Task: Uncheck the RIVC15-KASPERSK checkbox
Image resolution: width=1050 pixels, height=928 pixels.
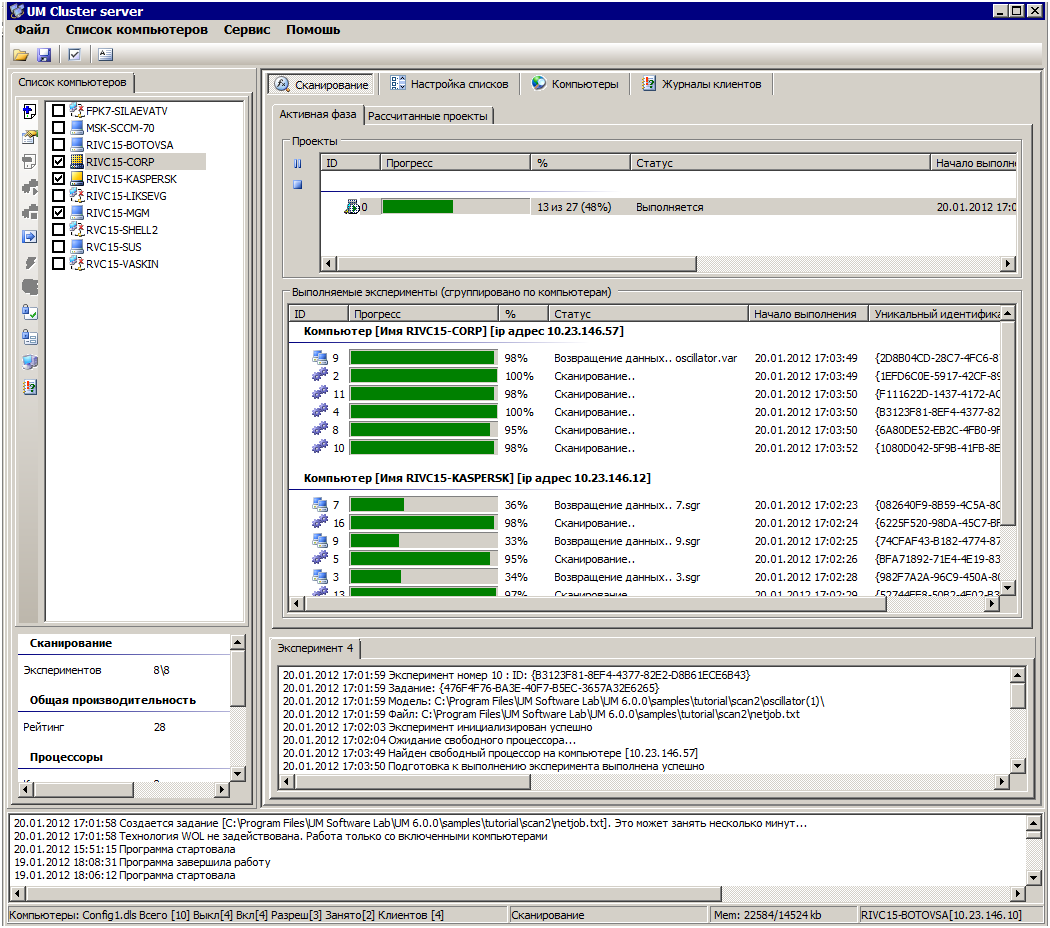Action: [x=58, y=179]
